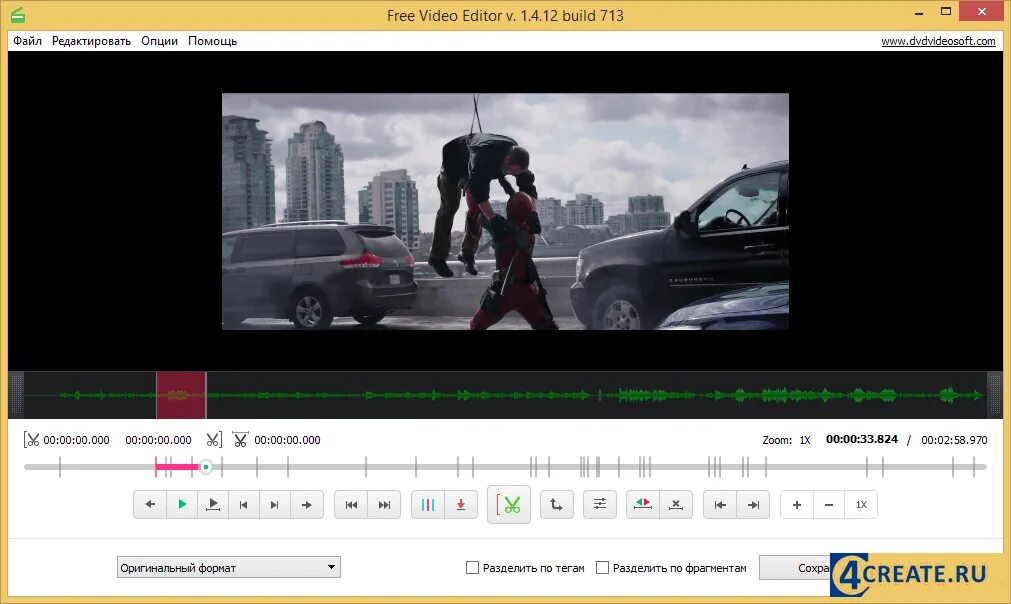Go to selection start arrow icon
Screen dimensions: 1011x604
(720, 505)
